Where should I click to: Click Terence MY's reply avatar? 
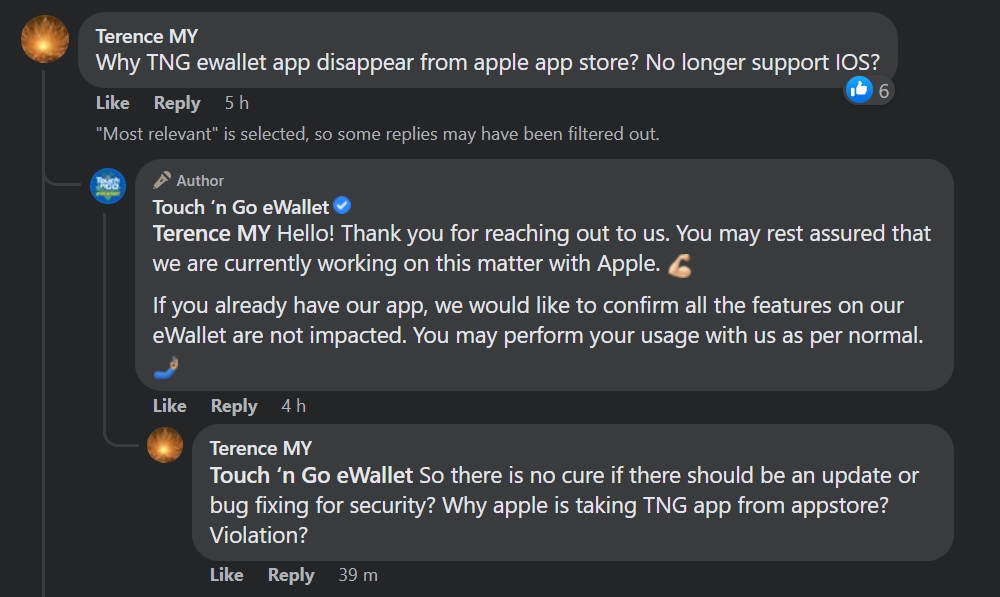tap(165, 445)
